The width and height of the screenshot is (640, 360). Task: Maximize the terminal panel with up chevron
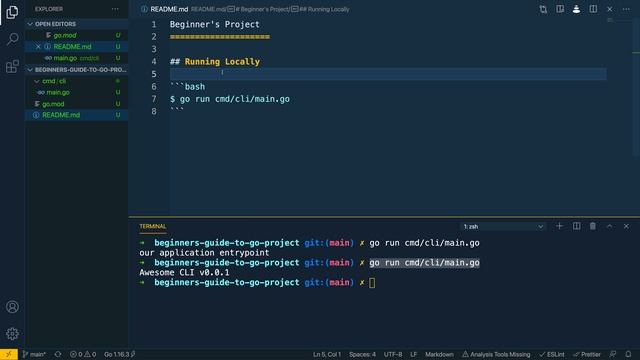coord(609,226)
